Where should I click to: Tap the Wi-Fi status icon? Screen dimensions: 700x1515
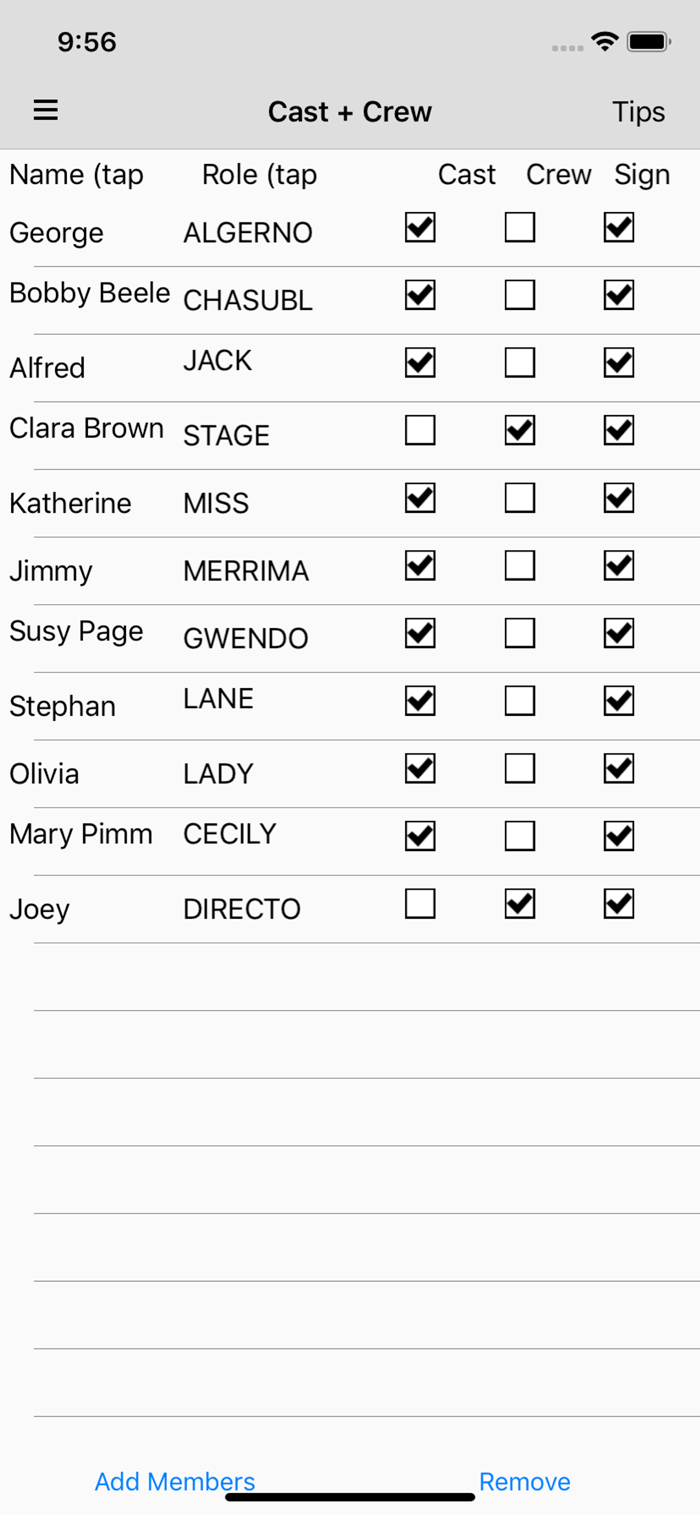[604, 41]
